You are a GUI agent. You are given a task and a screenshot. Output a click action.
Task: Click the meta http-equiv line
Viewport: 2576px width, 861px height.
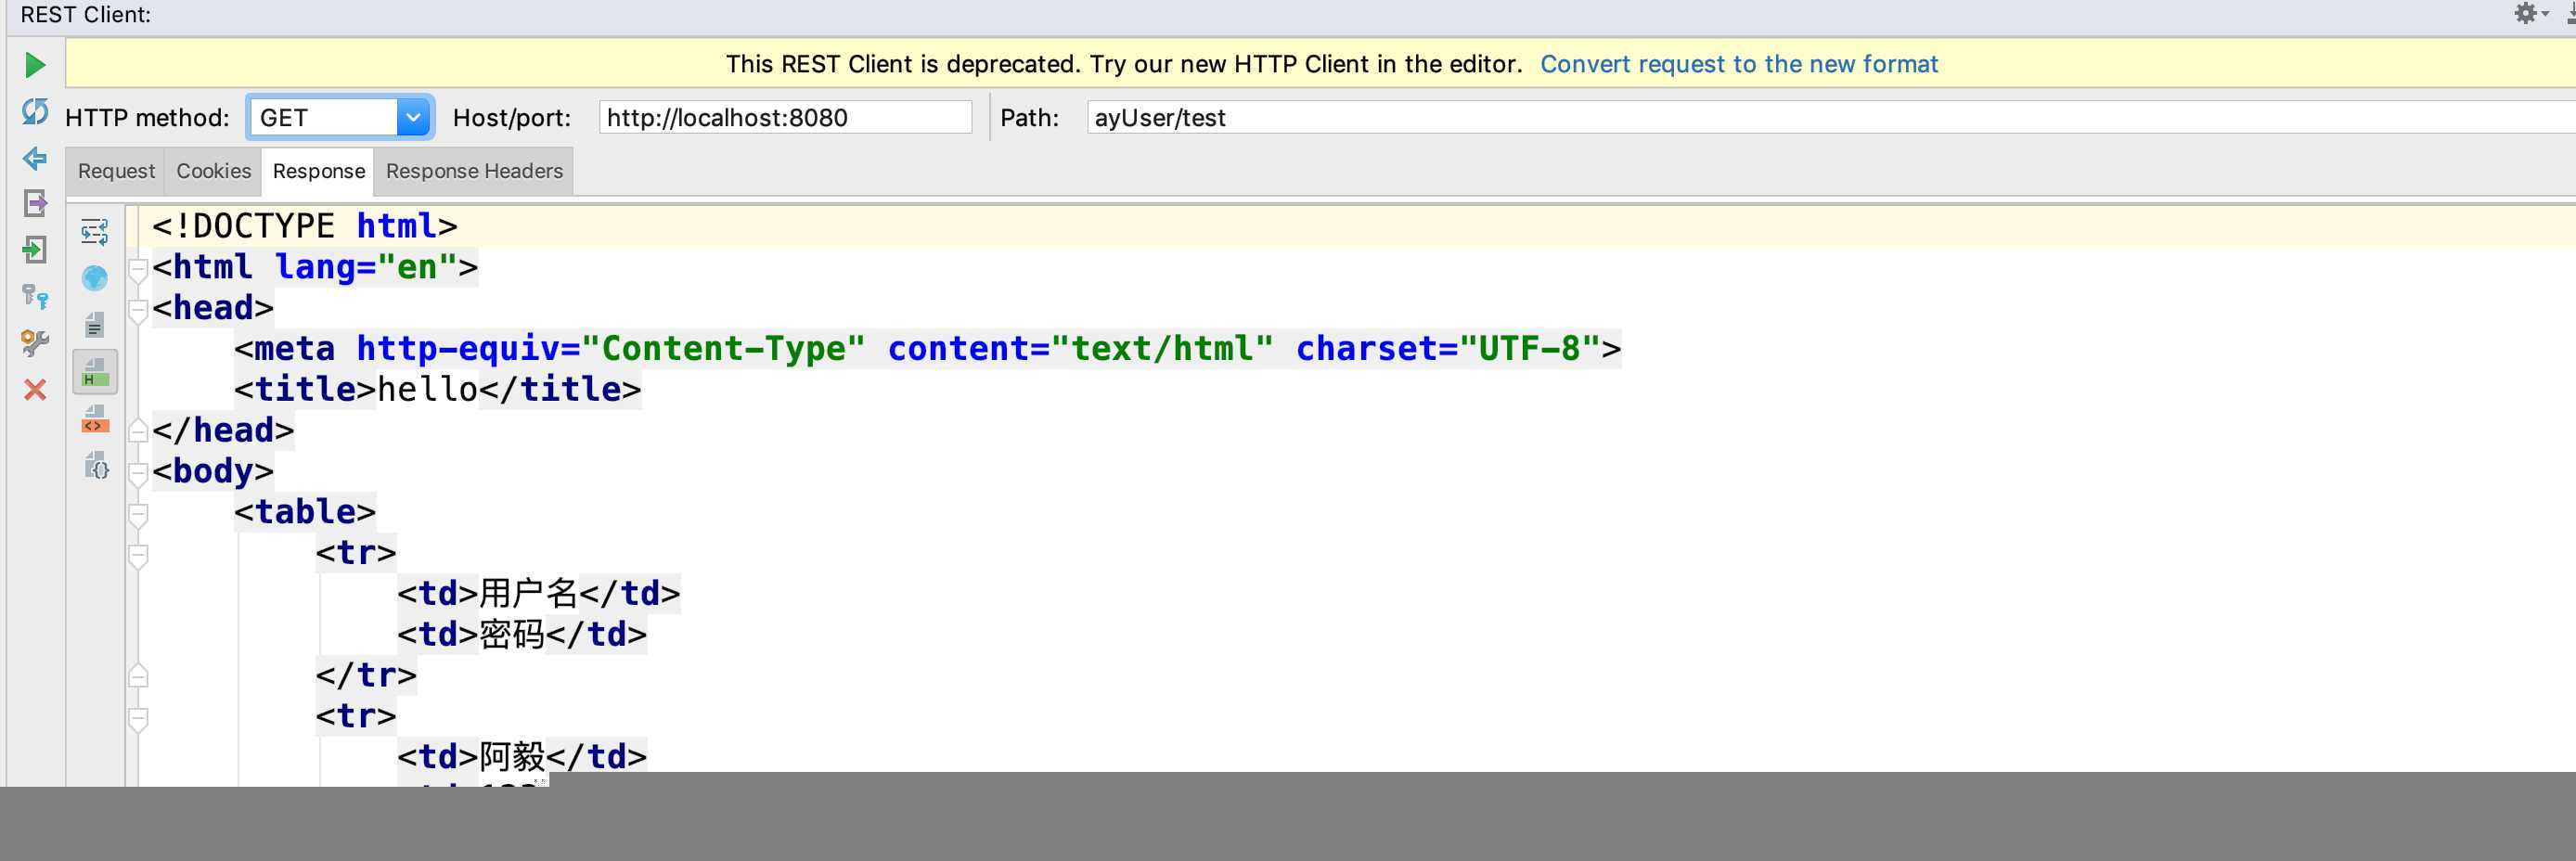tap(927, 348)
